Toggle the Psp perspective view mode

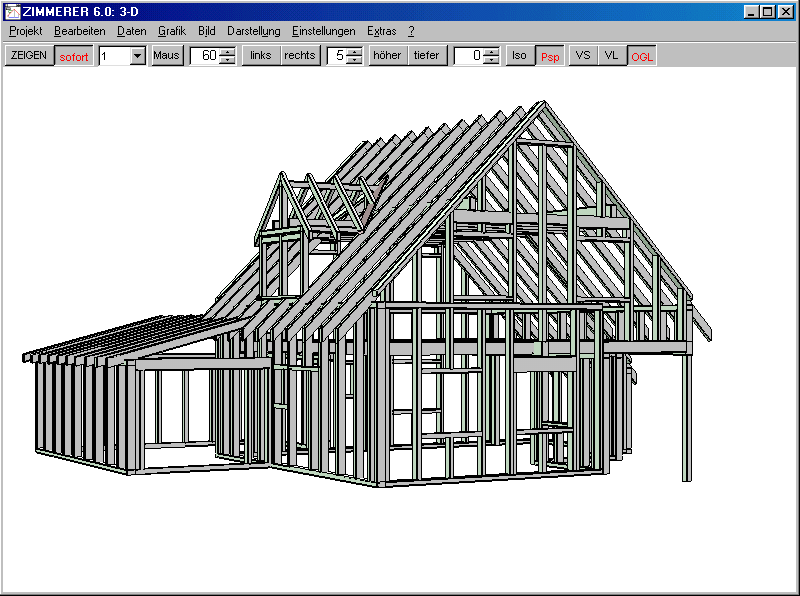(x=550, y=57)
